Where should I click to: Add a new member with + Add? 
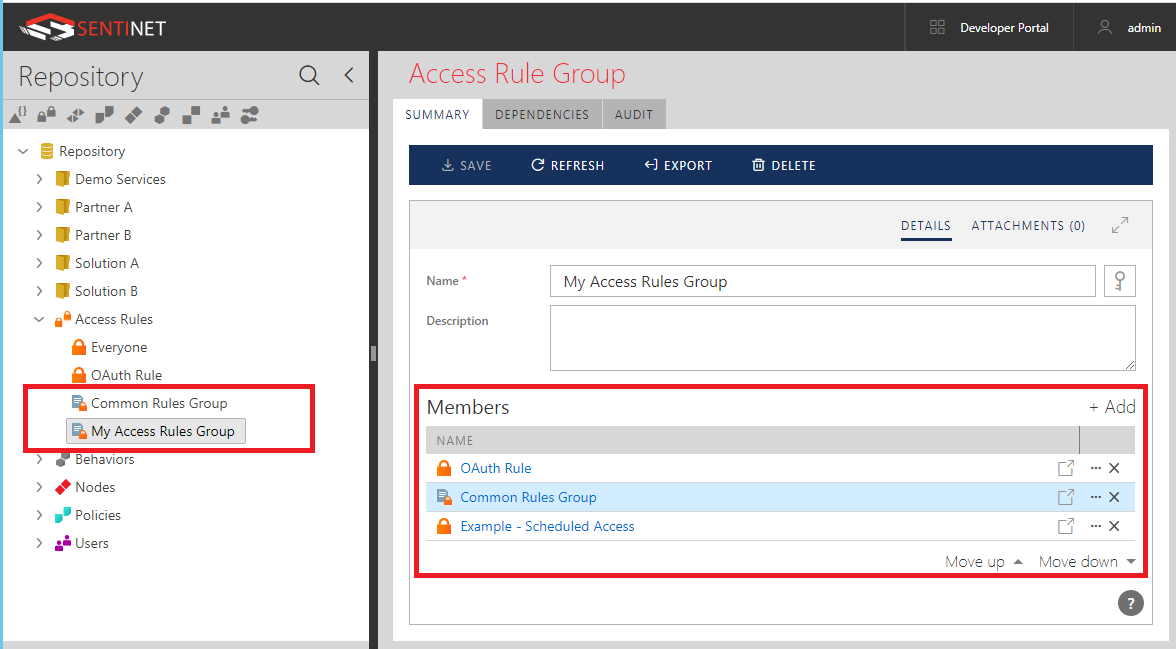pos(1112,406)
